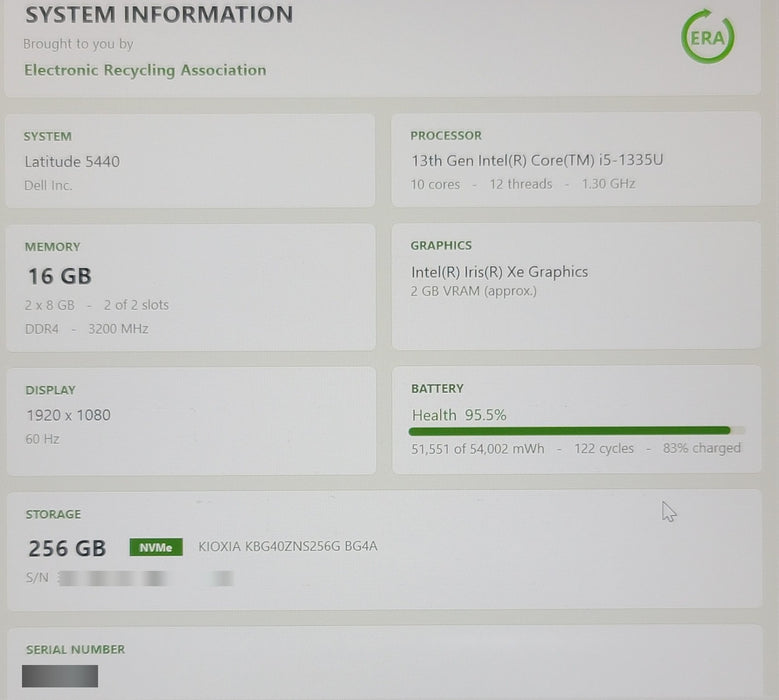This screenshot has height=700, width=779.
Task: Click the SYSTEM section label
Action: [x=48, y=136]
